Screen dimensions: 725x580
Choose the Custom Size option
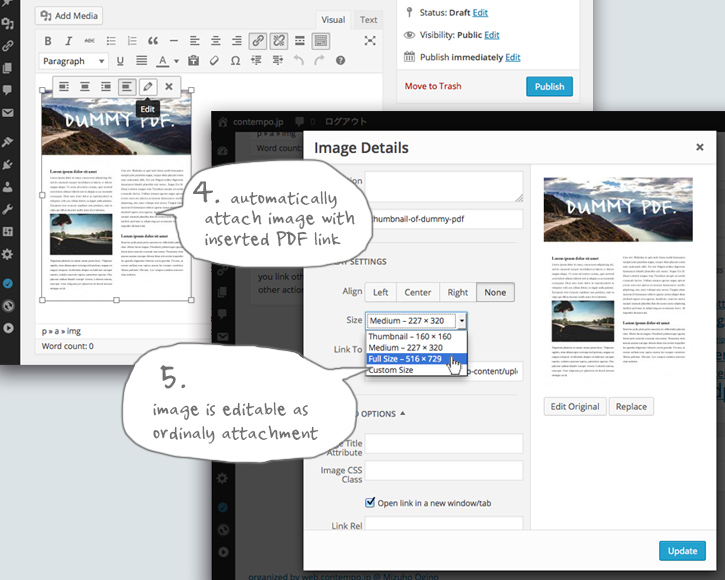[x=417, y=370]
